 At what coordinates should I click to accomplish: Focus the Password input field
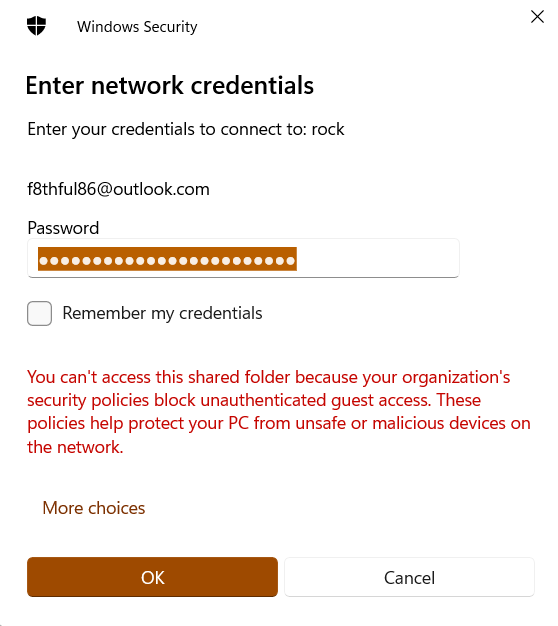[243, 258]
